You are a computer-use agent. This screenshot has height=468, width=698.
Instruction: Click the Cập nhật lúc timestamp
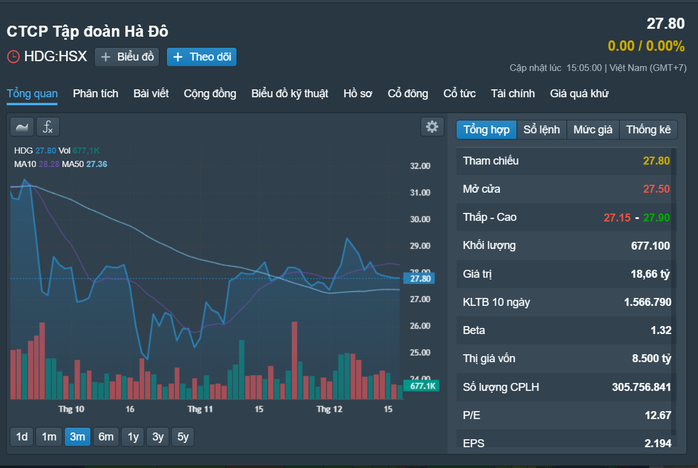click(x=598, y=68)
